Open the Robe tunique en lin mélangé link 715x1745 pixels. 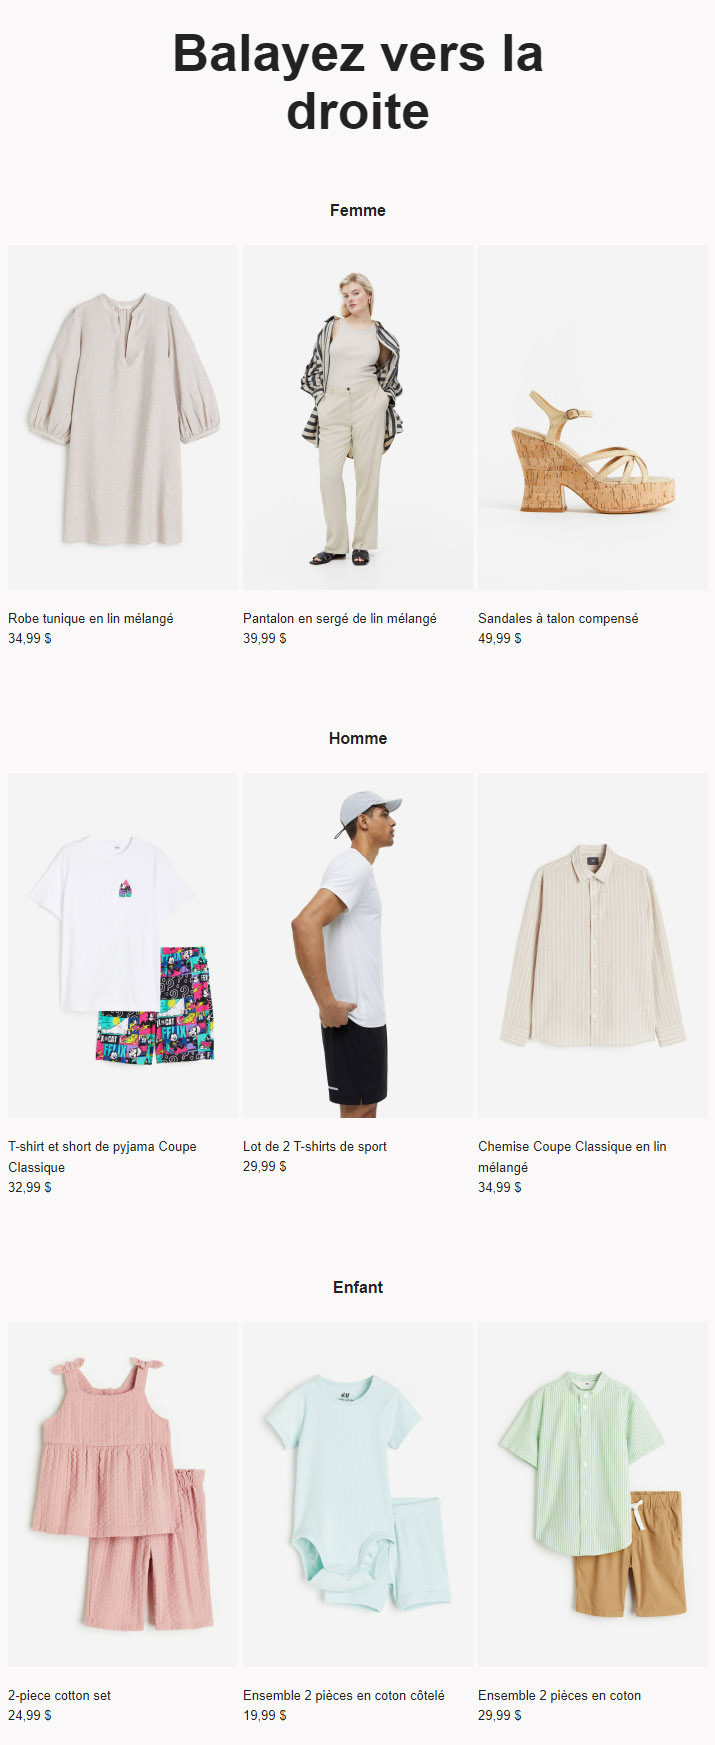[91, 618]
